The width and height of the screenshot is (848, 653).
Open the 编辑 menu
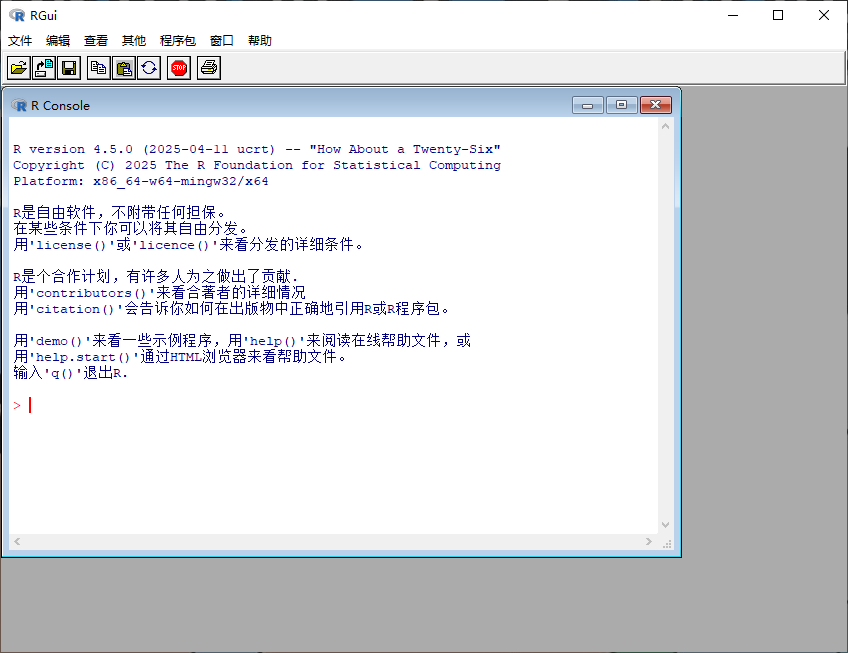pyautogui.click(x=58, y=41)
